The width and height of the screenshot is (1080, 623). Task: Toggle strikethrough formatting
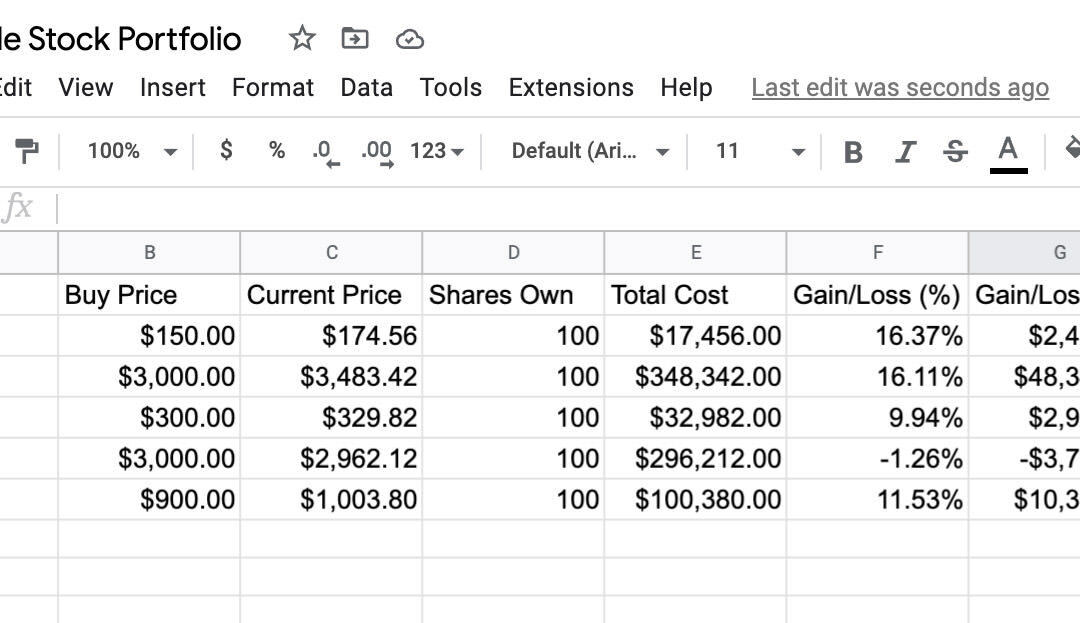955,152
